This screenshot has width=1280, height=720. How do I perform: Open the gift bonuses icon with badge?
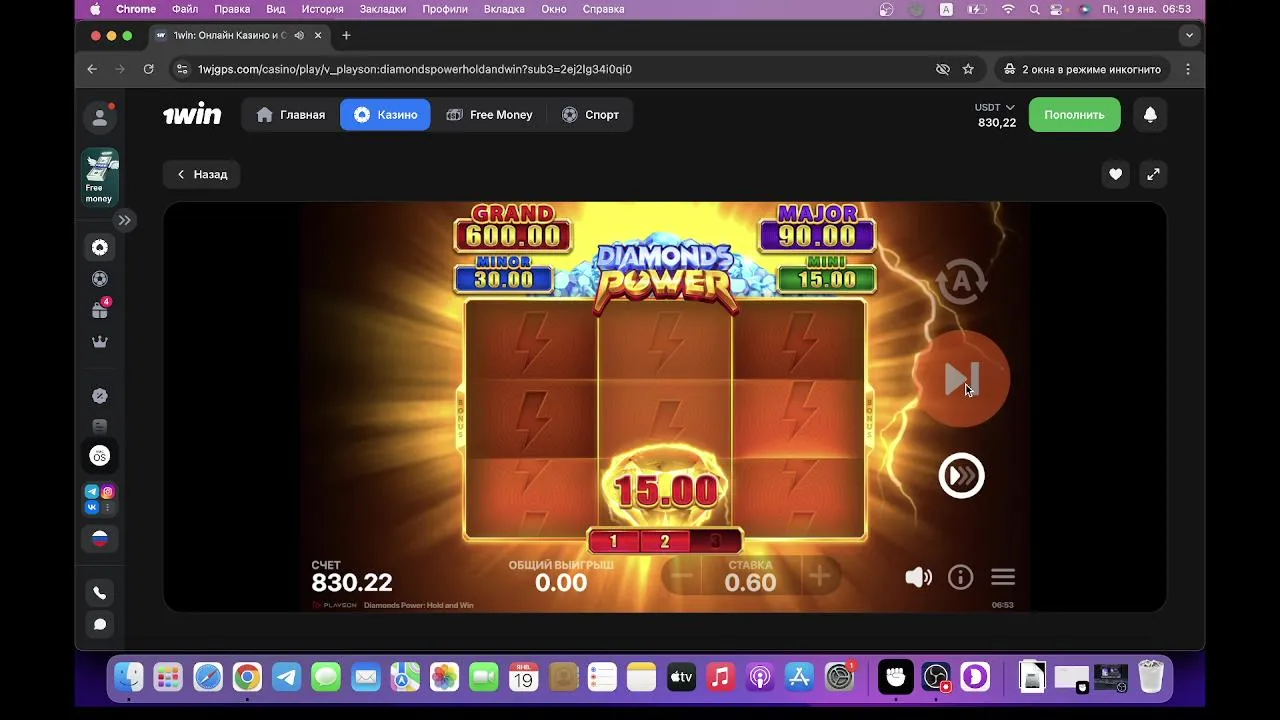(x=100, y=310)
